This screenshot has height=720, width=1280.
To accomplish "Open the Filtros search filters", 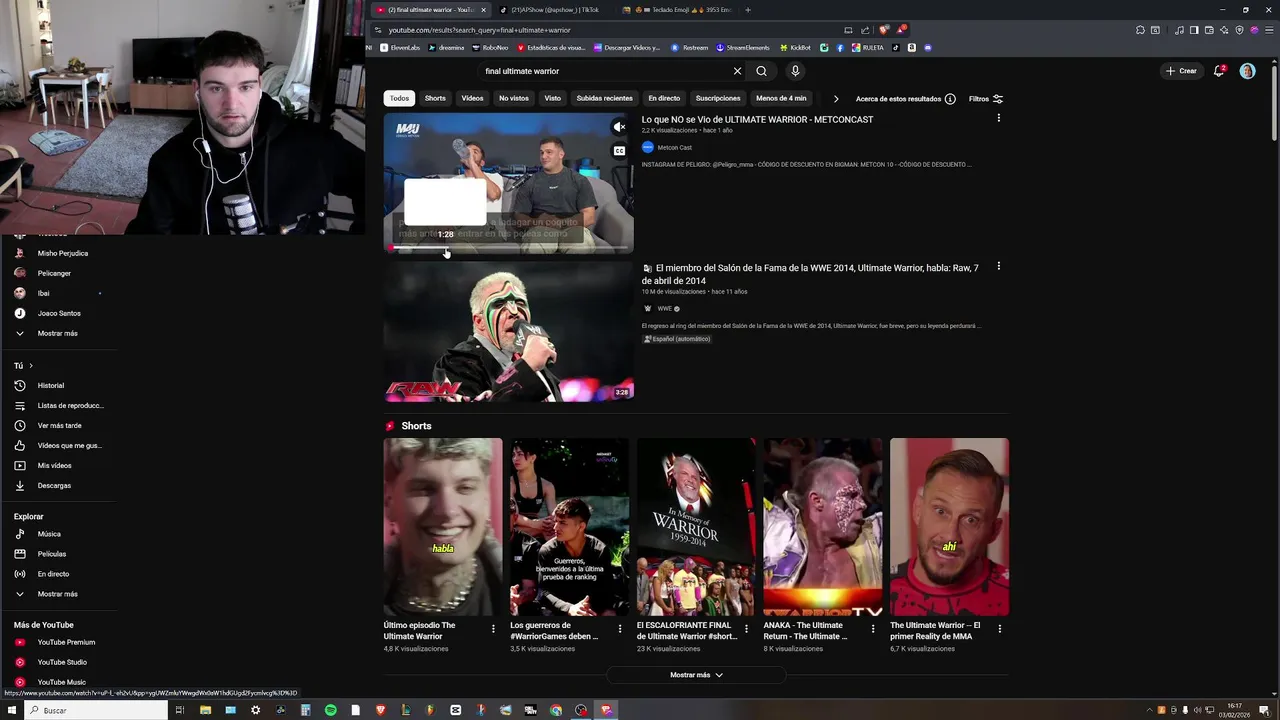I will pos(986,99).
